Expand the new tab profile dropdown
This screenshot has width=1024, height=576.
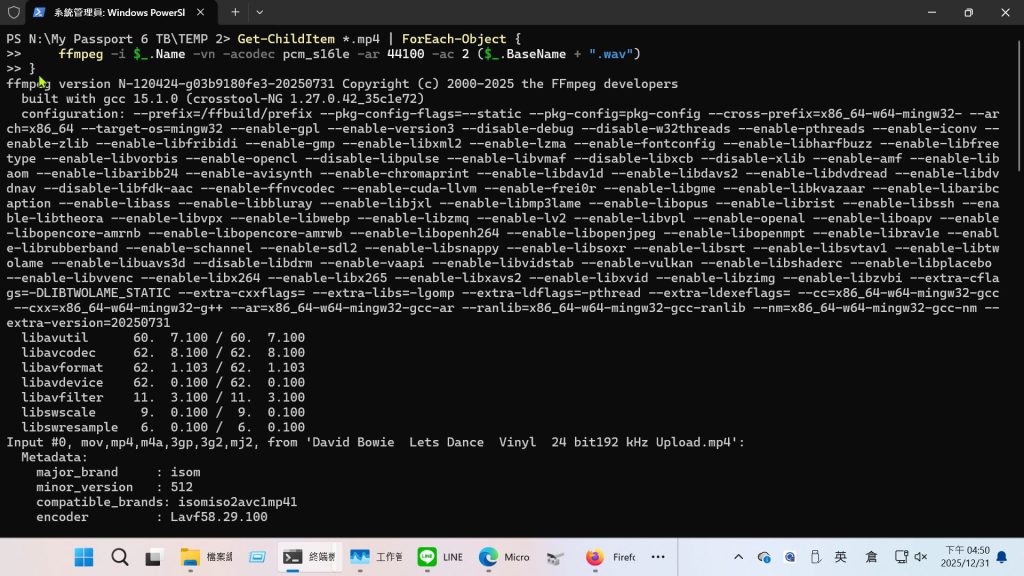pos(260,13)
